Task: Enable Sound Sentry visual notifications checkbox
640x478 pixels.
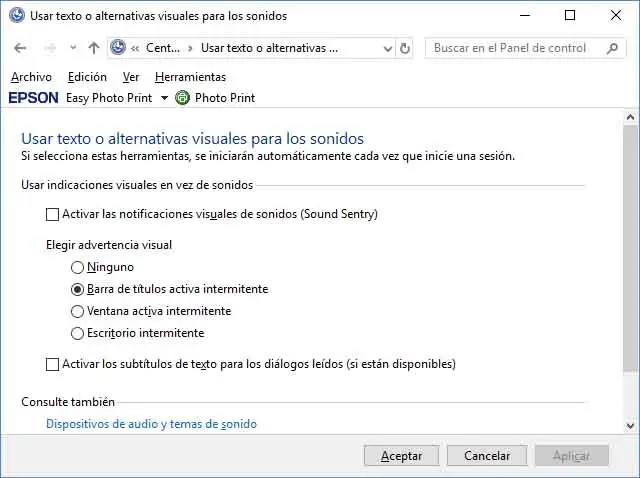Action: [x=53, y=214]
